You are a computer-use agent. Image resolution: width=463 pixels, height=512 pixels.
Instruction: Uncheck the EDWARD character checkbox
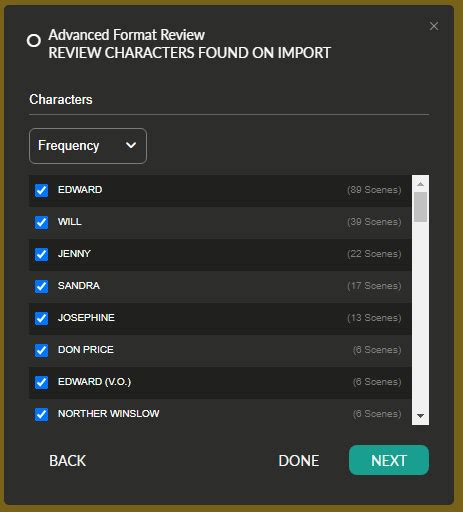pyautogui.click(x=42, y=190)
